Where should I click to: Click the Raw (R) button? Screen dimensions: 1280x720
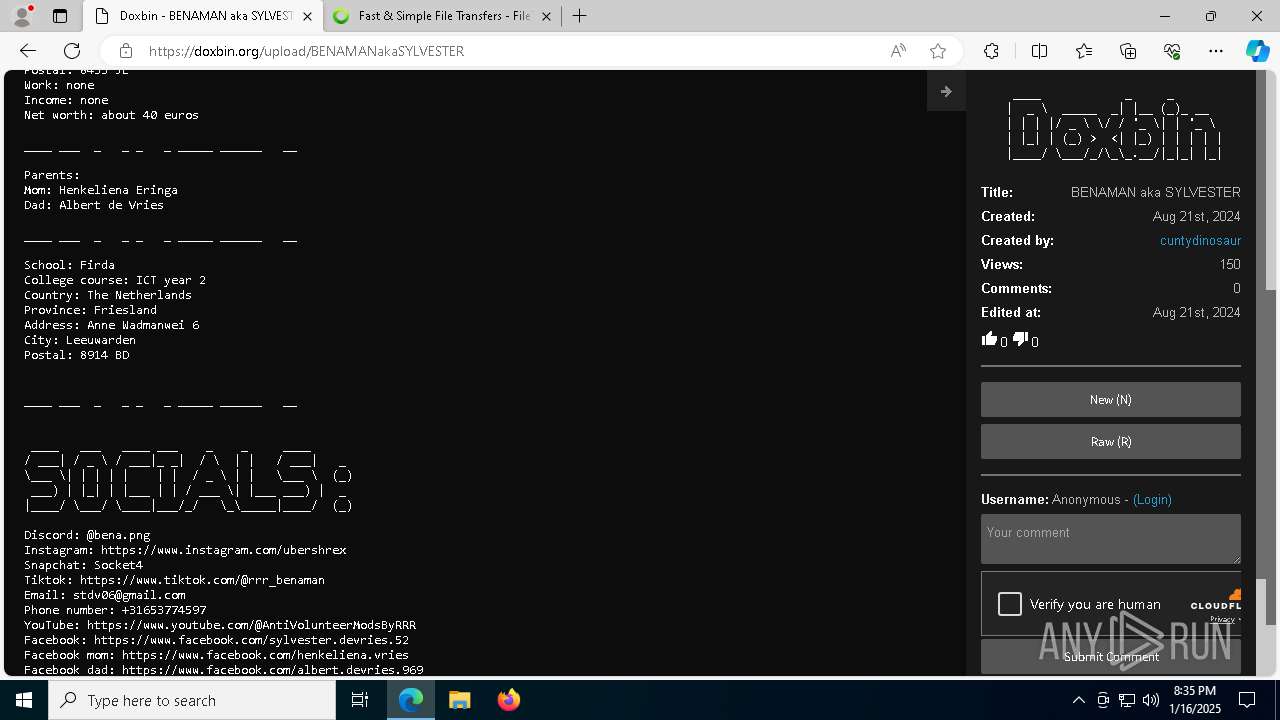click(x=1111, y=441)
